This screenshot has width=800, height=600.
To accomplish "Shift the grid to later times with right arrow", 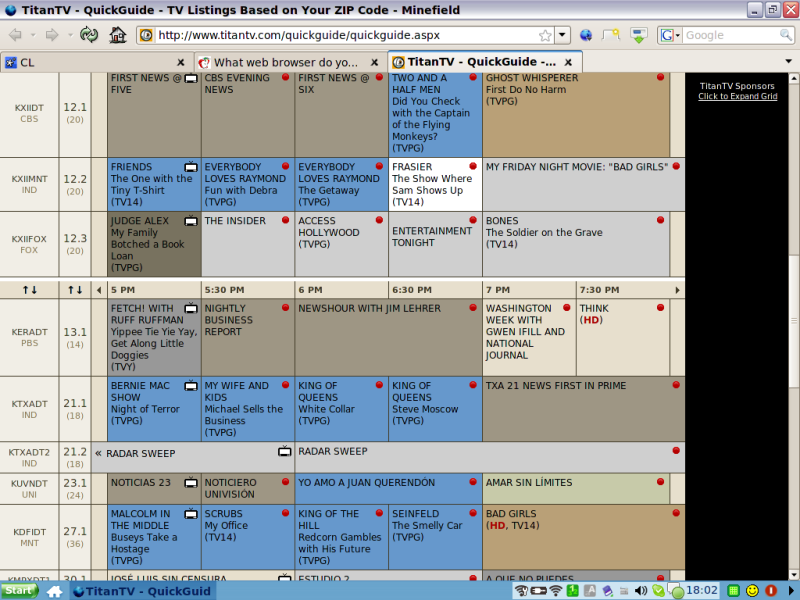I will coord(677,290).
